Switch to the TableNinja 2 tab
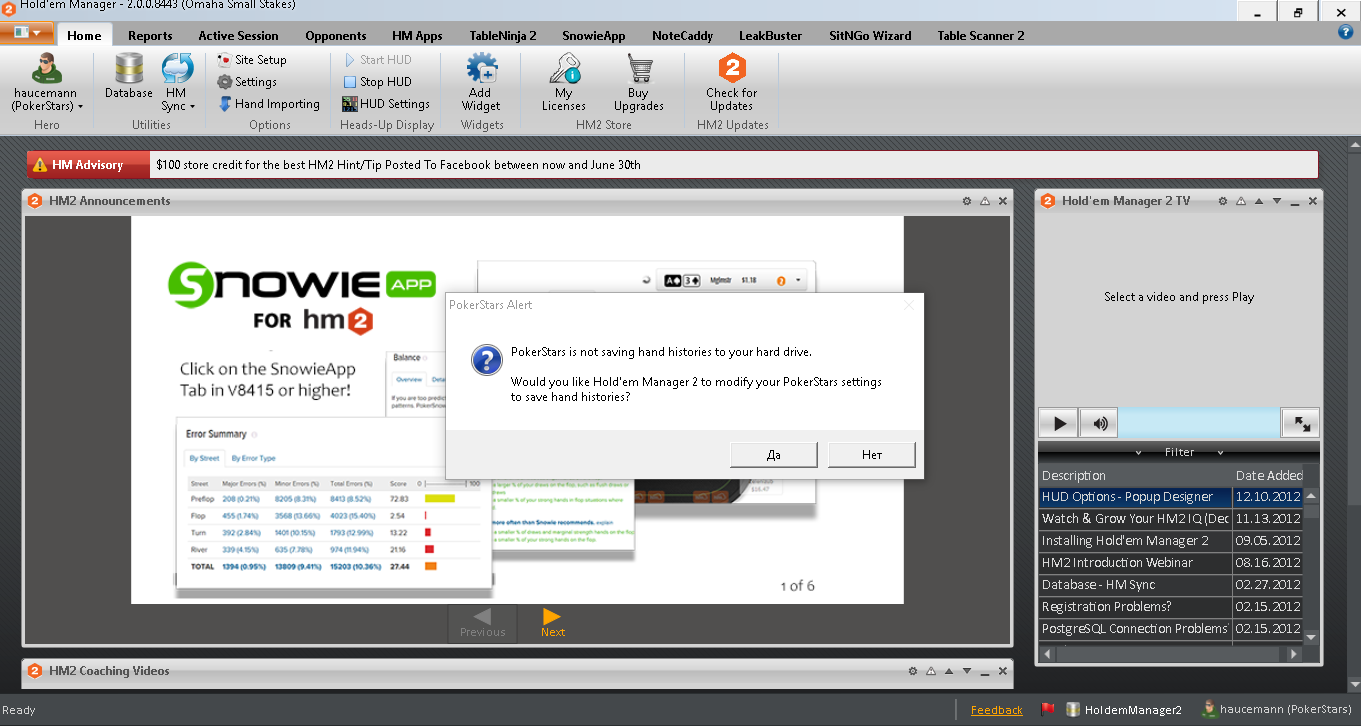This screenshot has width=1361, height=726. pos(503,36)
